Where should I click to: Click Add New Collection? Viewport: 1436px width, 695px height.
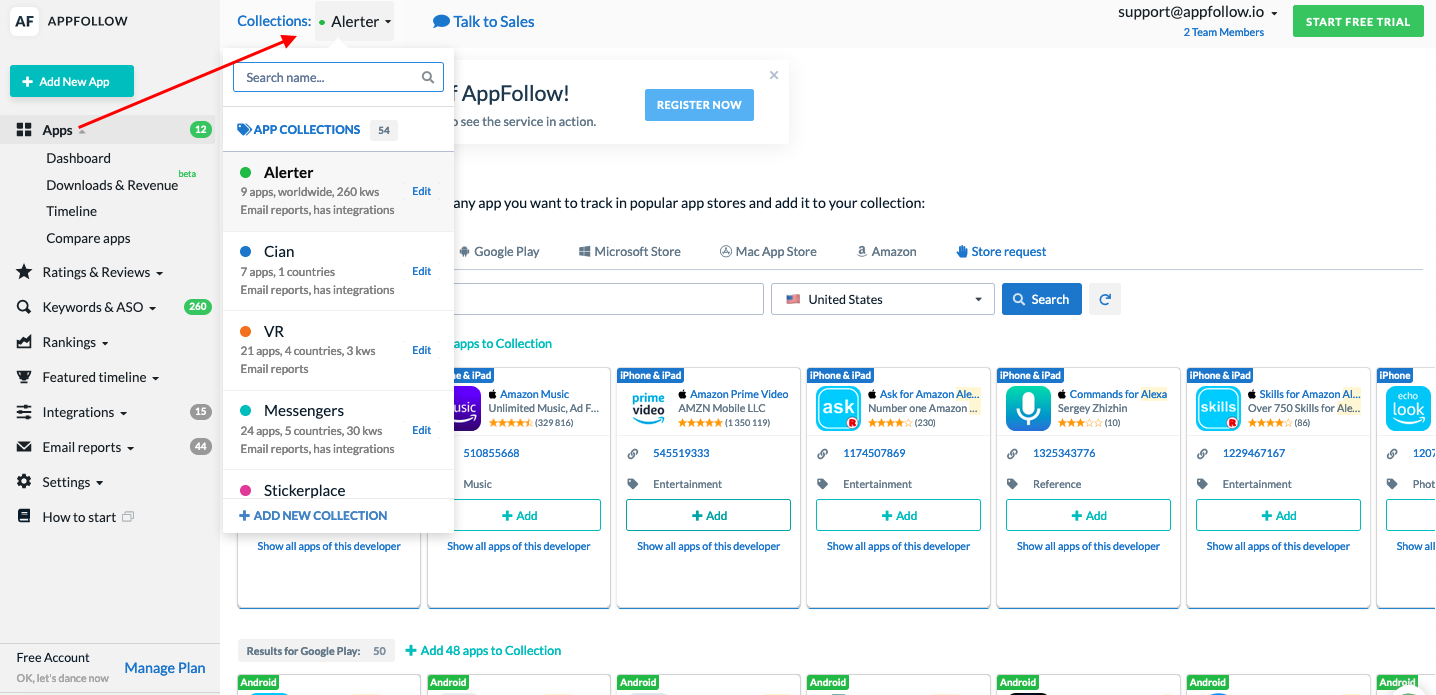pos(313,516)
